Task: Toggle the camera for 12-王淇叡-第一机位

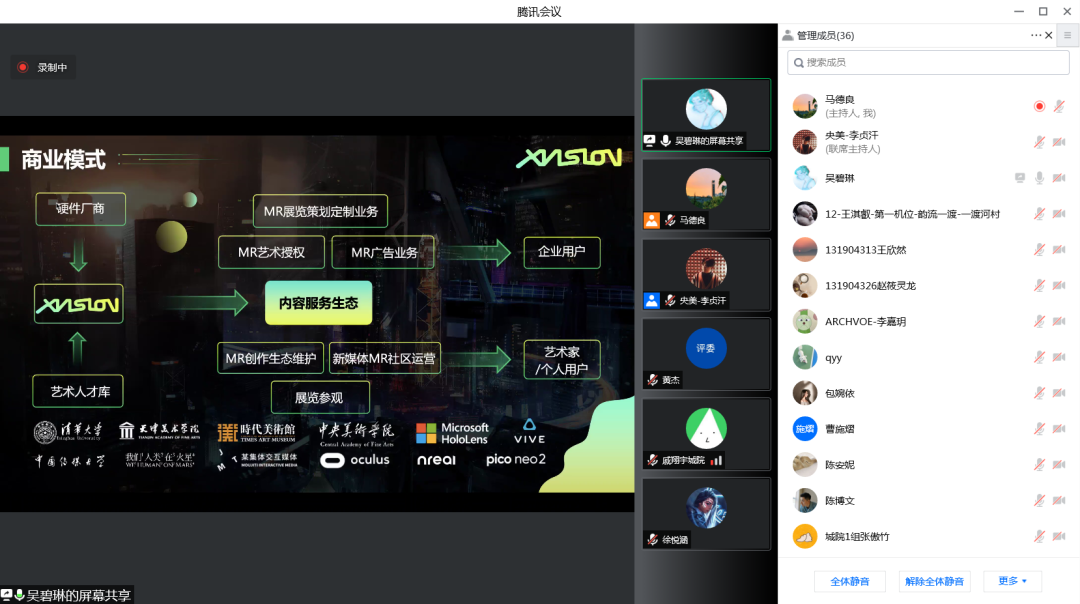Action: pyautogui.click(x=1059, y=214)
